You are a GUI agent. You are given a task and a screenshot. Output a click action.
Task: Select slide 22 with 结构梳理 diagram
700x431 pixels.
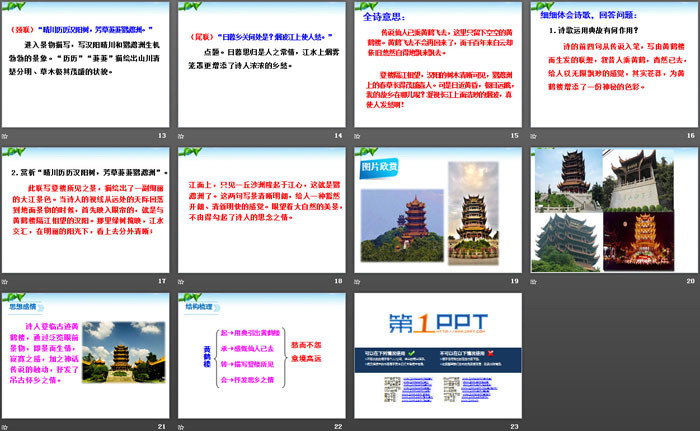[x=262, y=357]
